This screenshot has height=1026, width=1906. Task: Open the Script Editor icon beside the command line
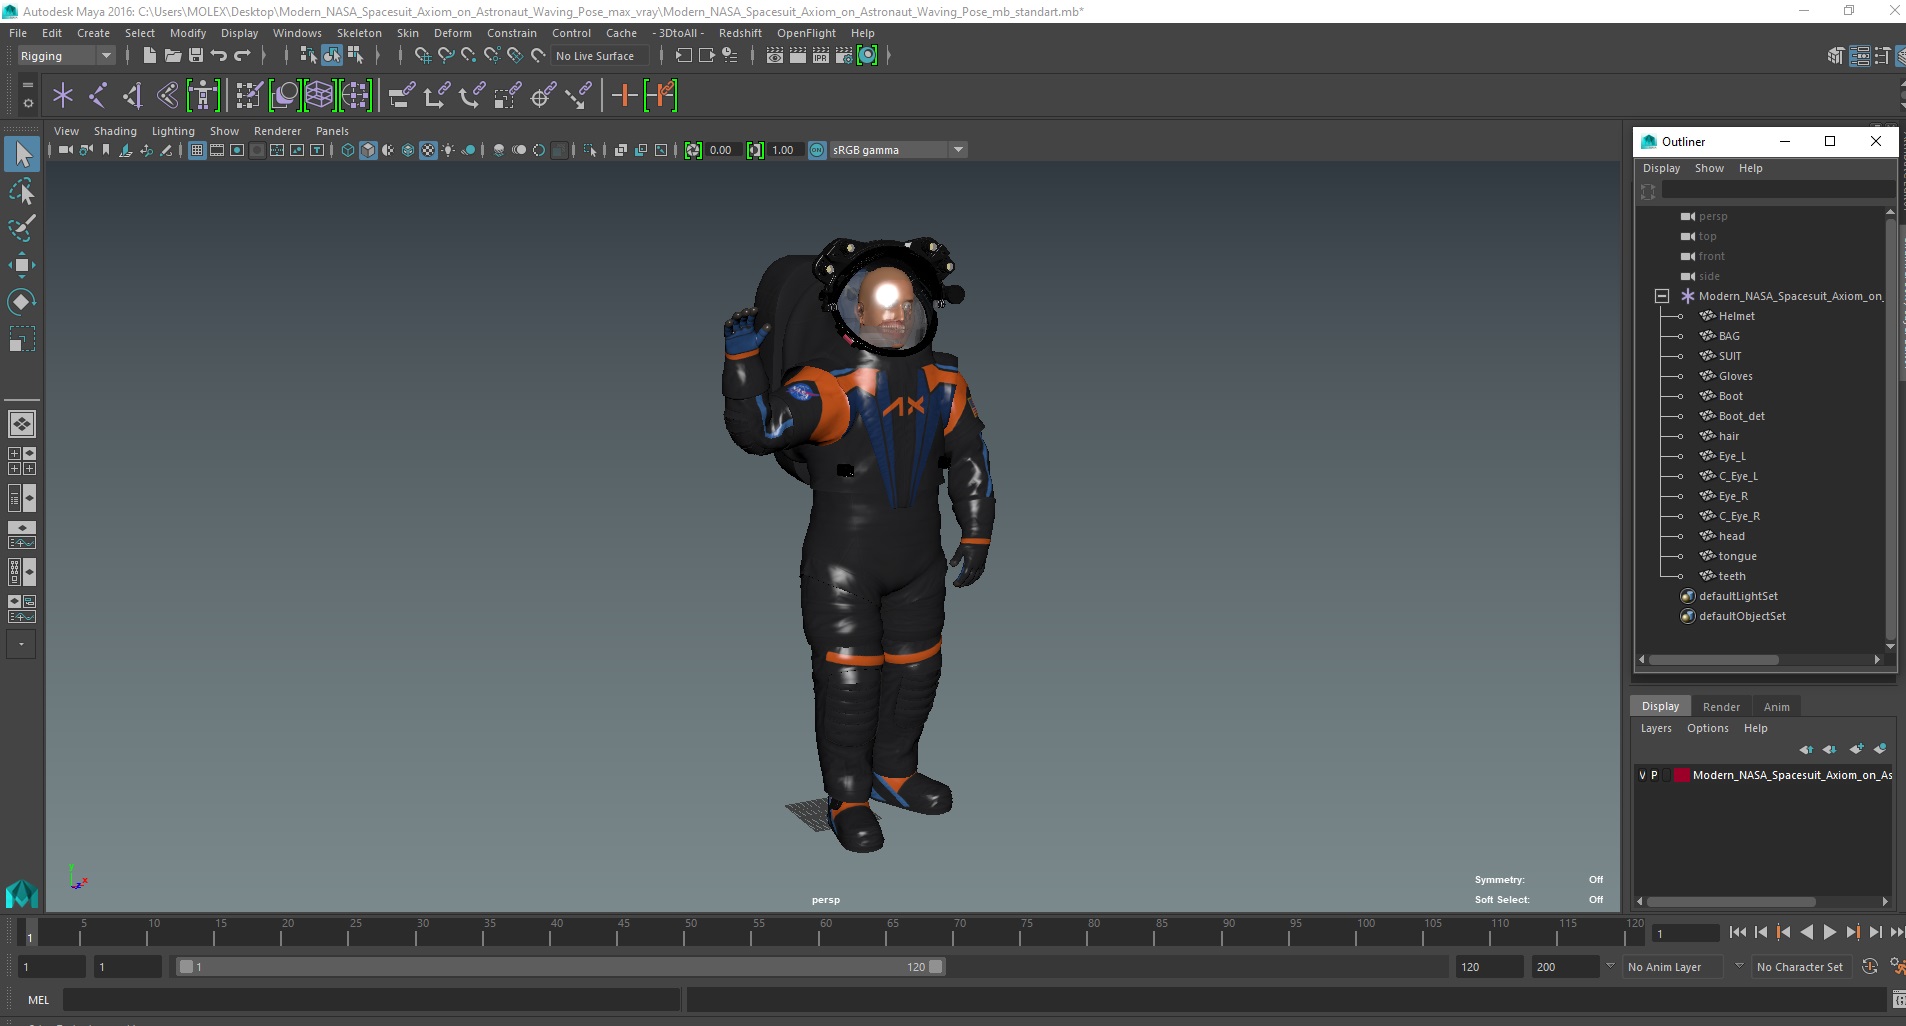coord(1898,999)
